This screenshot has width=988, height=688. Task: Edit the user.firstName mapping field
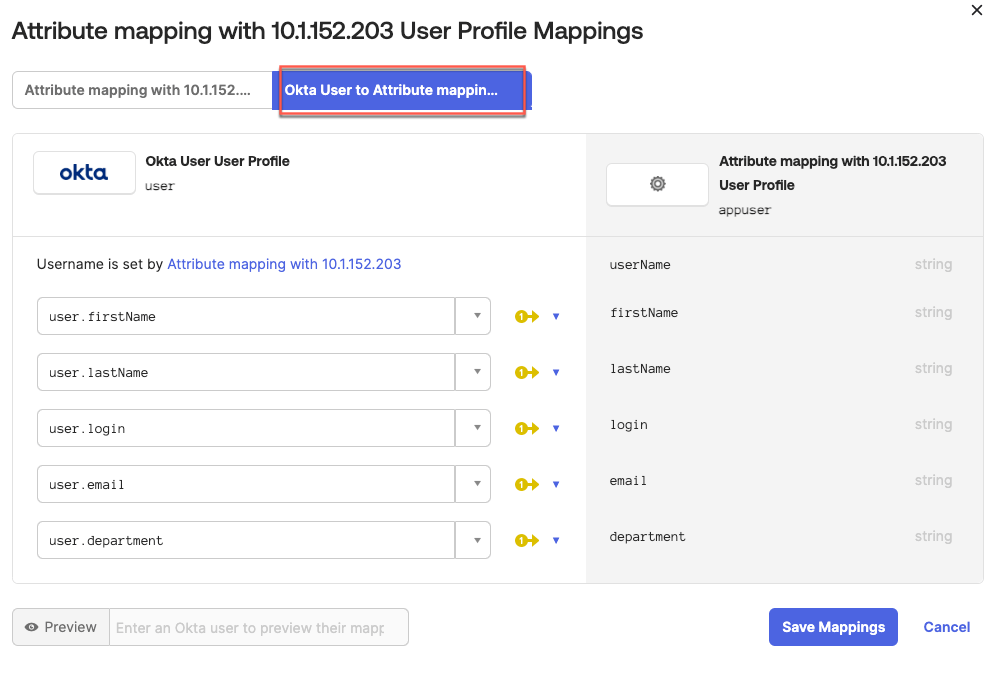coord(246,316)
